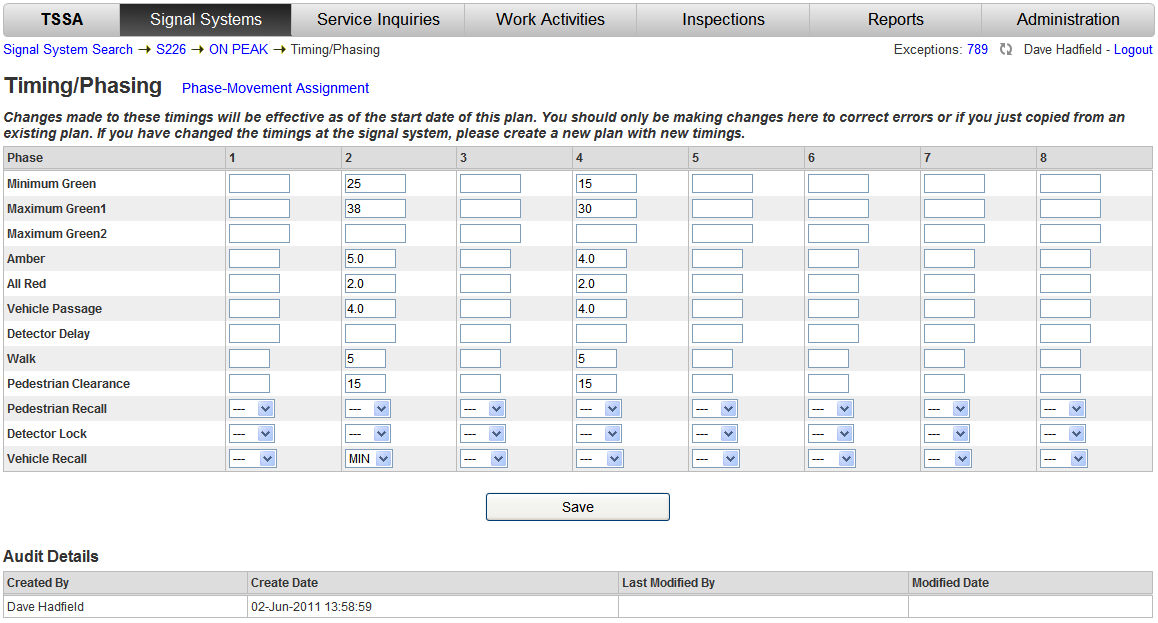Screen dimensions: 1158x623
Task: Open the Administration tab
Action: point(1068,19)
